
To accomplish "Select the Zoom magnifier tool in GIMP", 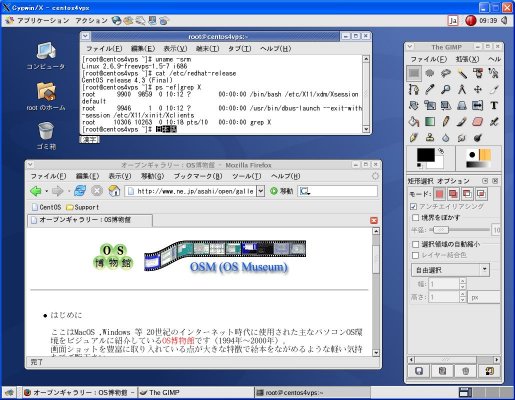I will coord(446,89).
